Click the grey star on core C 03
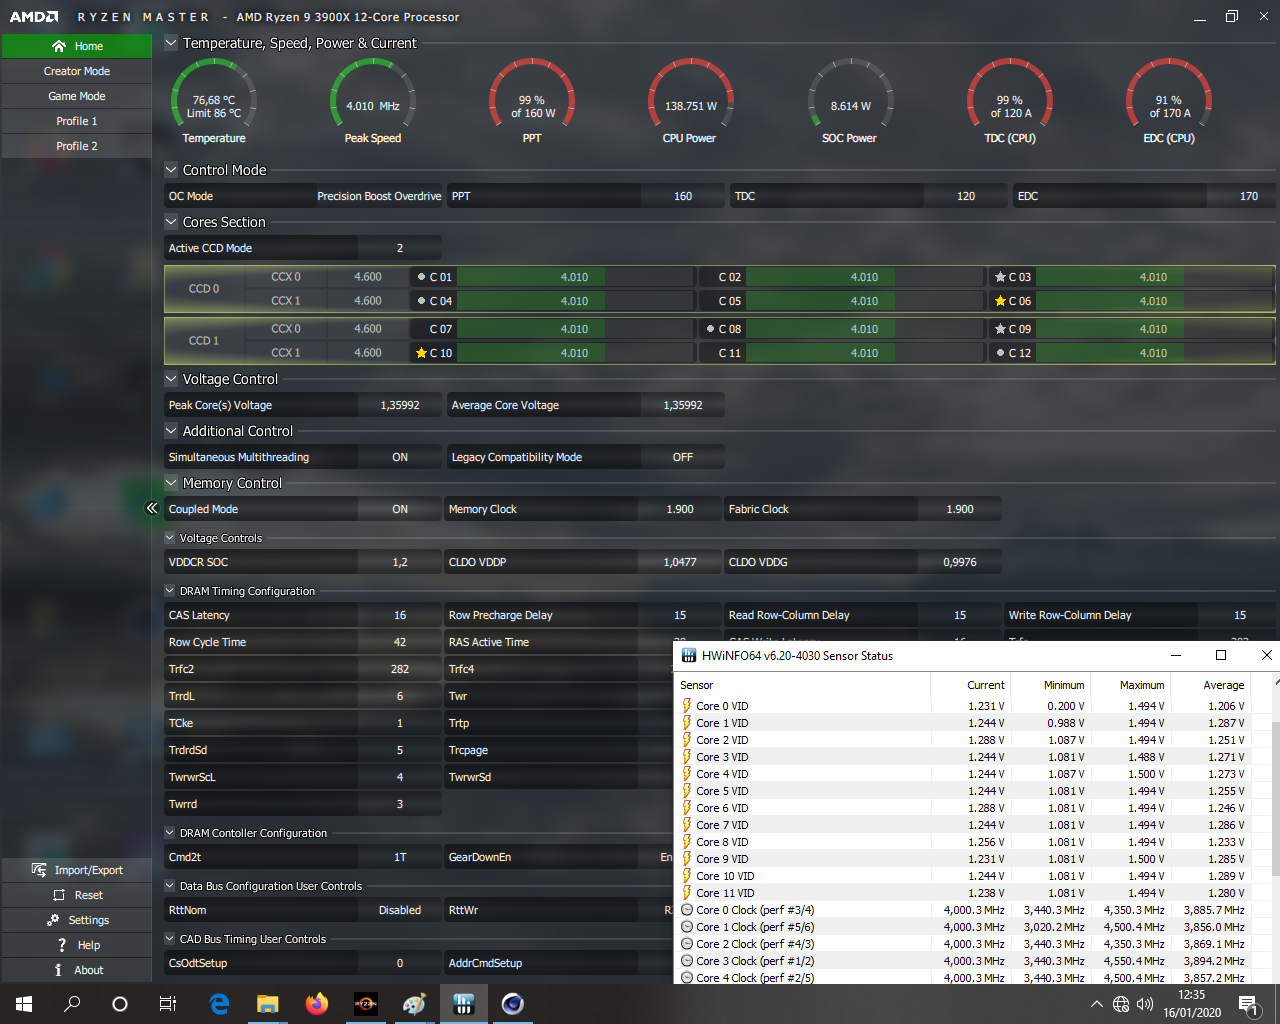 click(1000, 277)
